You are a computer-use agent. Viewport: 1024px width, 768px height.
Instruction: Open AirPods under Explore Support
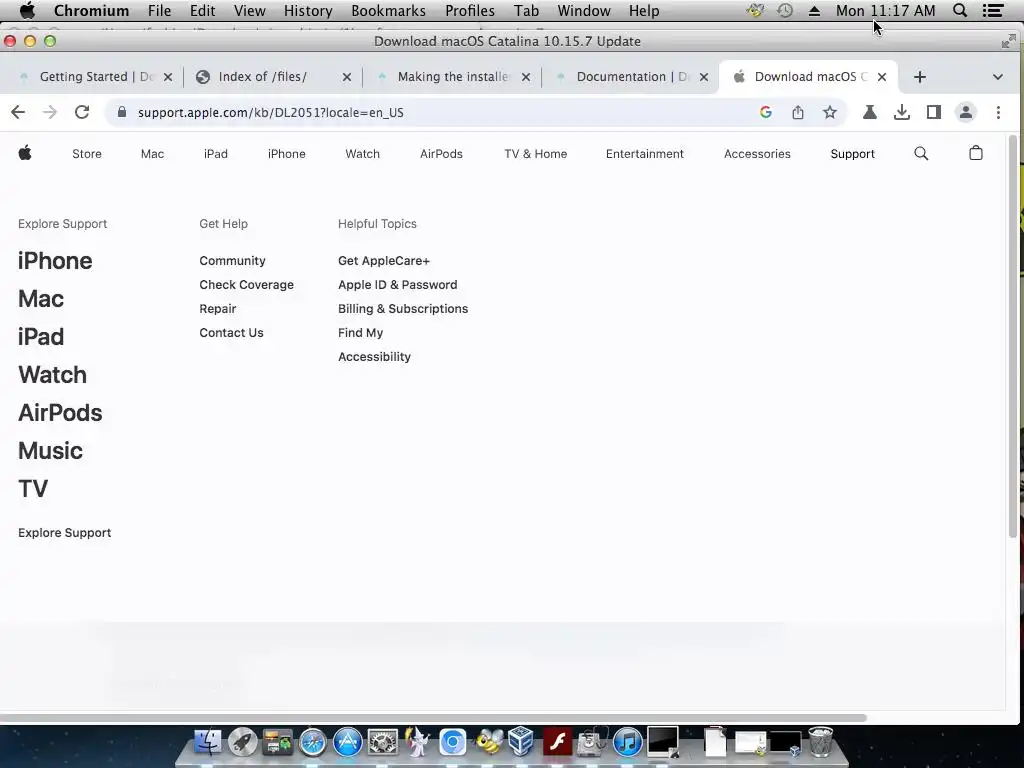click(x=60, y=413)
